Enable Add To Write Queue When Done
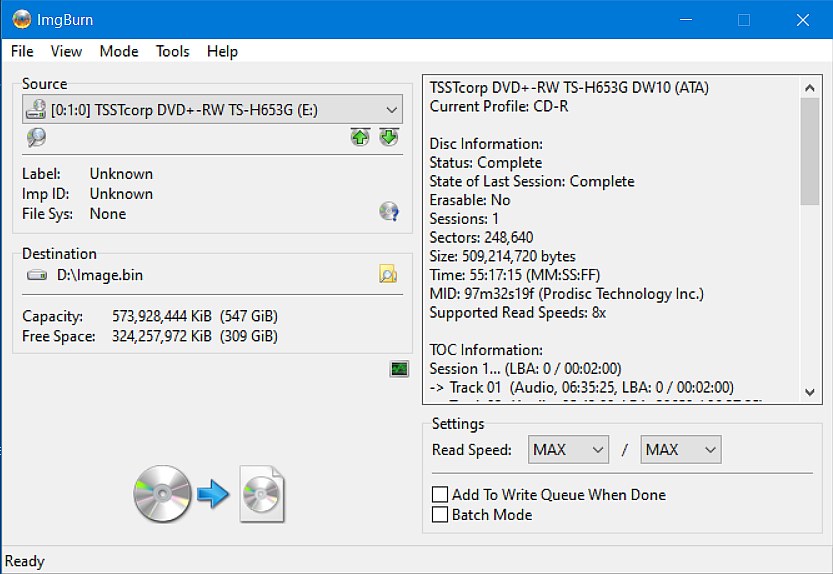The height and width of the screenshot is (574, 833). (440, 494)
